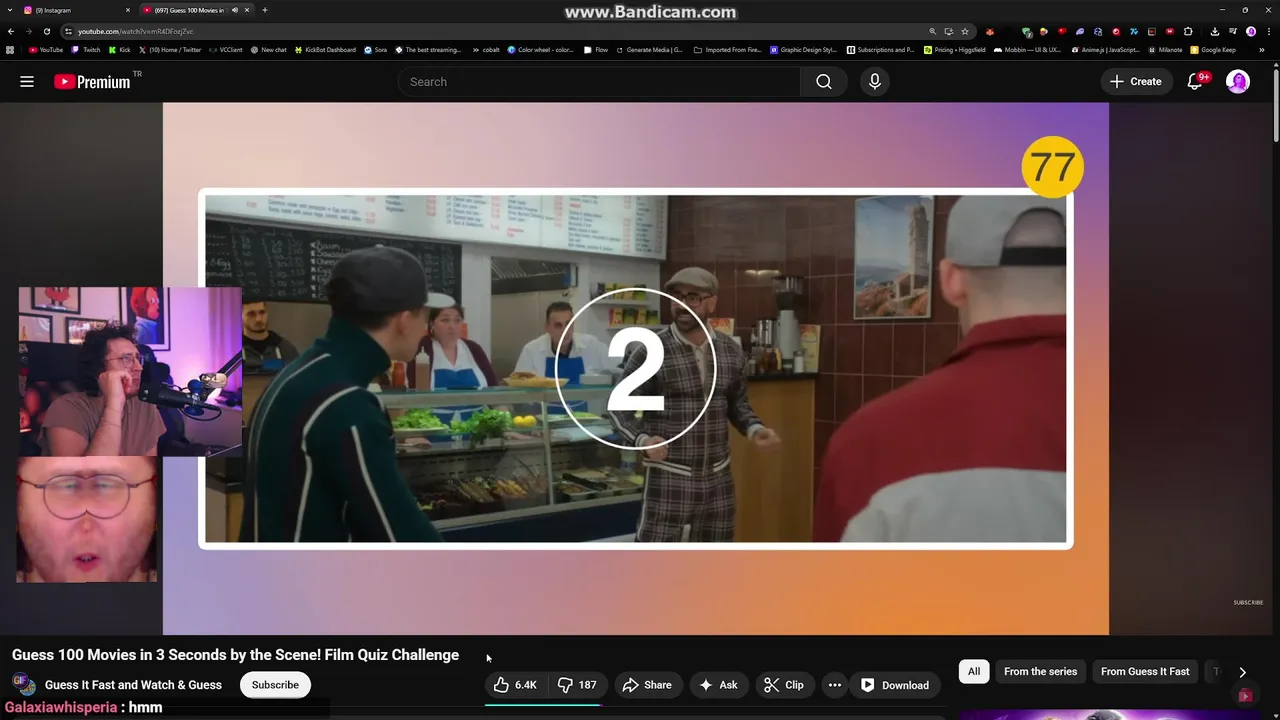Click the movie scene video player
Viewport: 1280px width, 720px height.
pyautogui.click(x=636, y=368)
